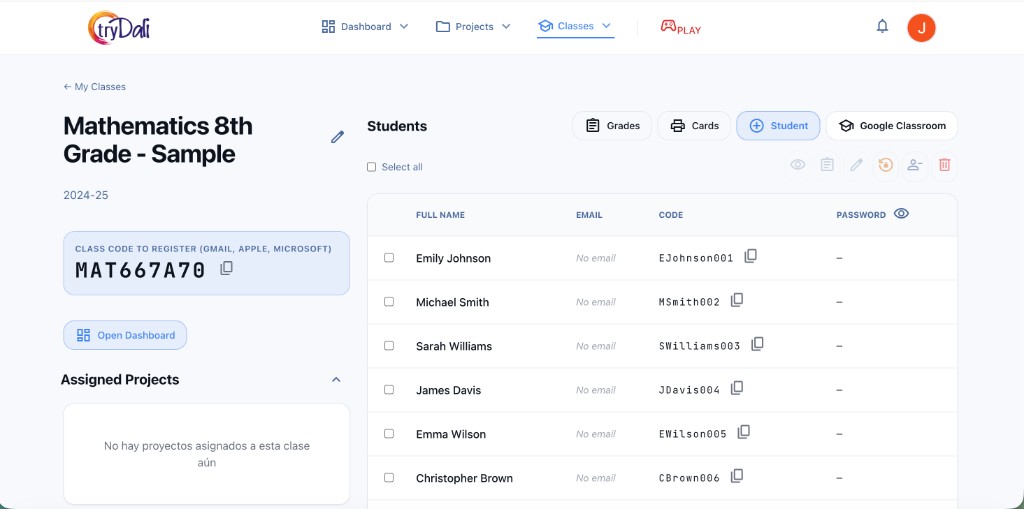
Task: Open the notifications bell
Action: point(882,27)
